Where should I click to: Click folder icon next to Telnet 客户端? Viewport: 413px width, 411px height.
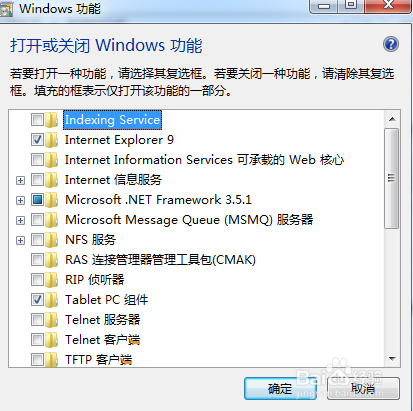(x=52, y=340)
